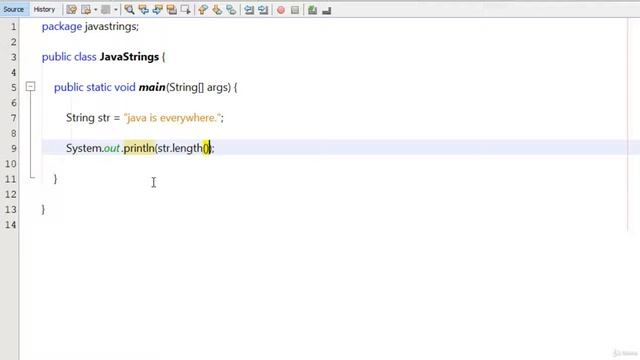This screenshot has width=640, height=360.
Task: Click Shift Line Right icon
Action: point(263,10)
